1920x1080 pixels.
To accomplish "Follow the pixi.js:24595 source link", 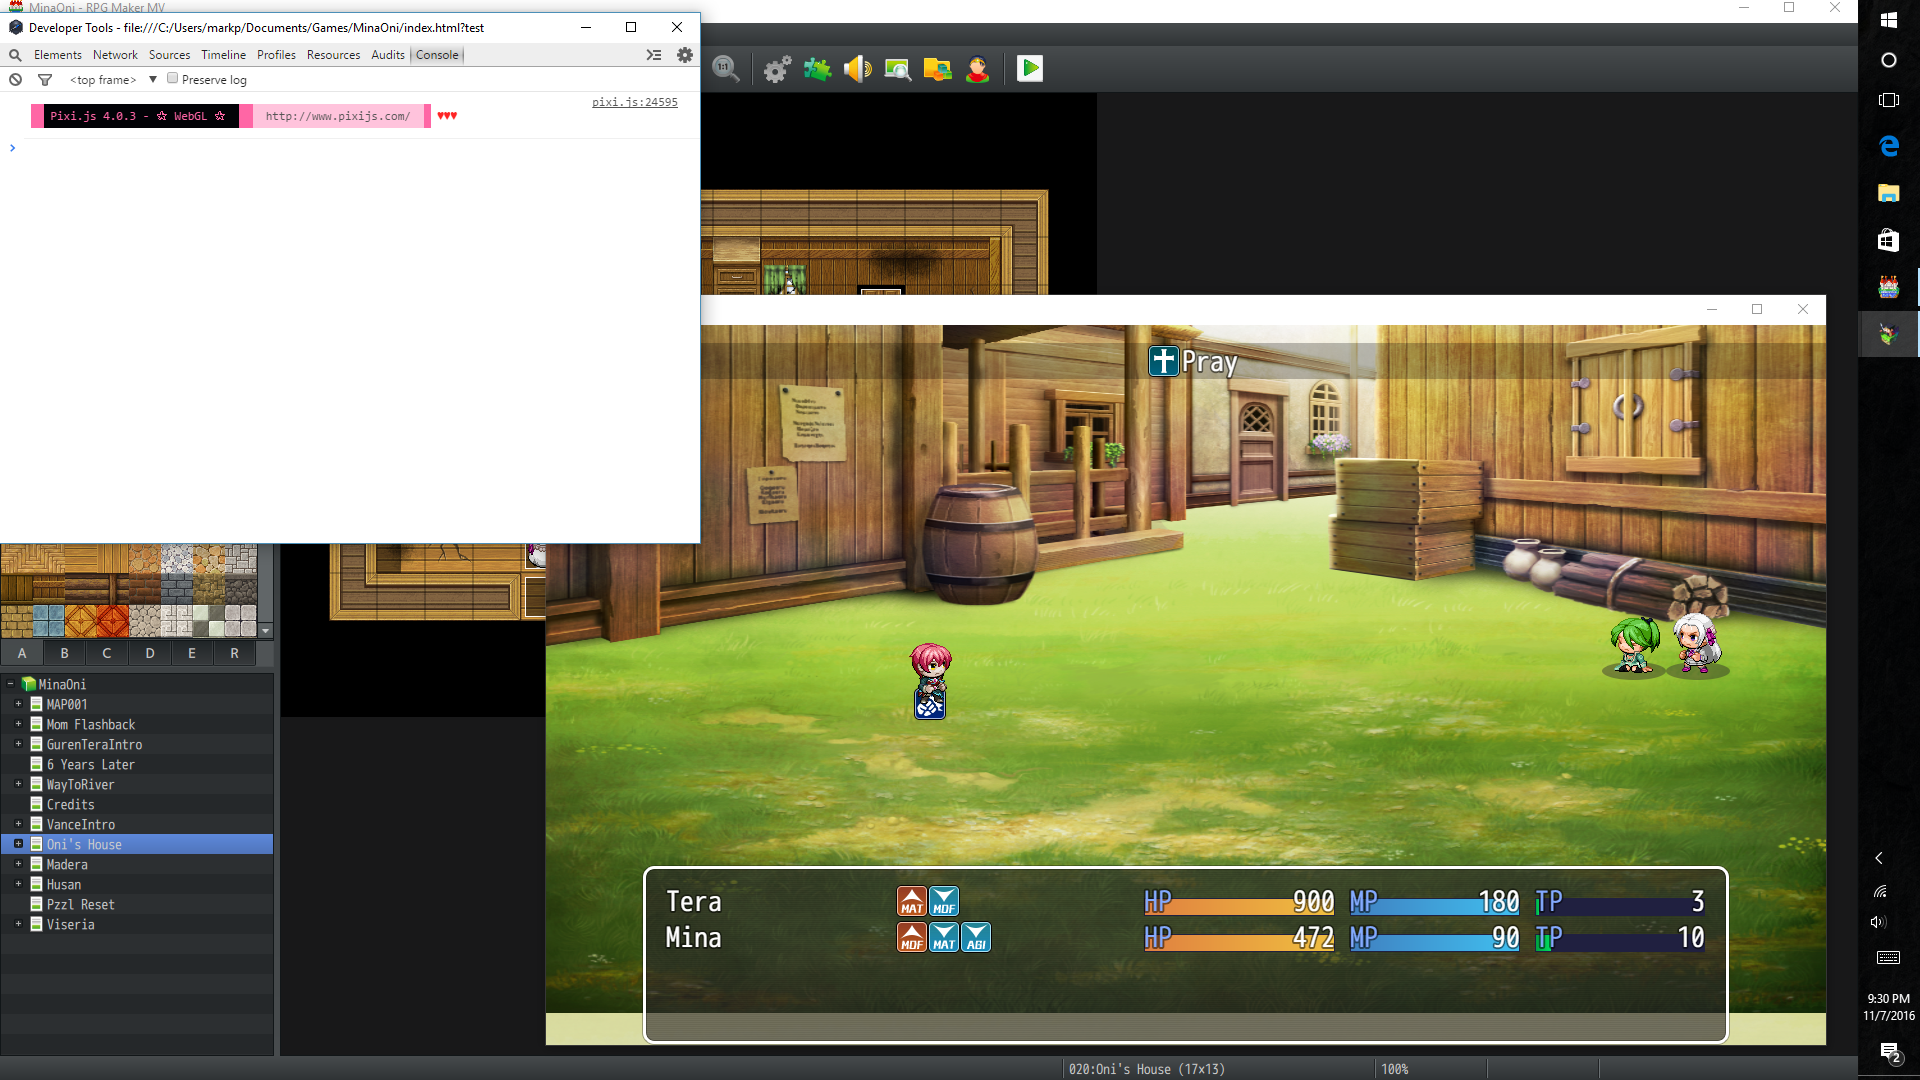I will point(635,102).
